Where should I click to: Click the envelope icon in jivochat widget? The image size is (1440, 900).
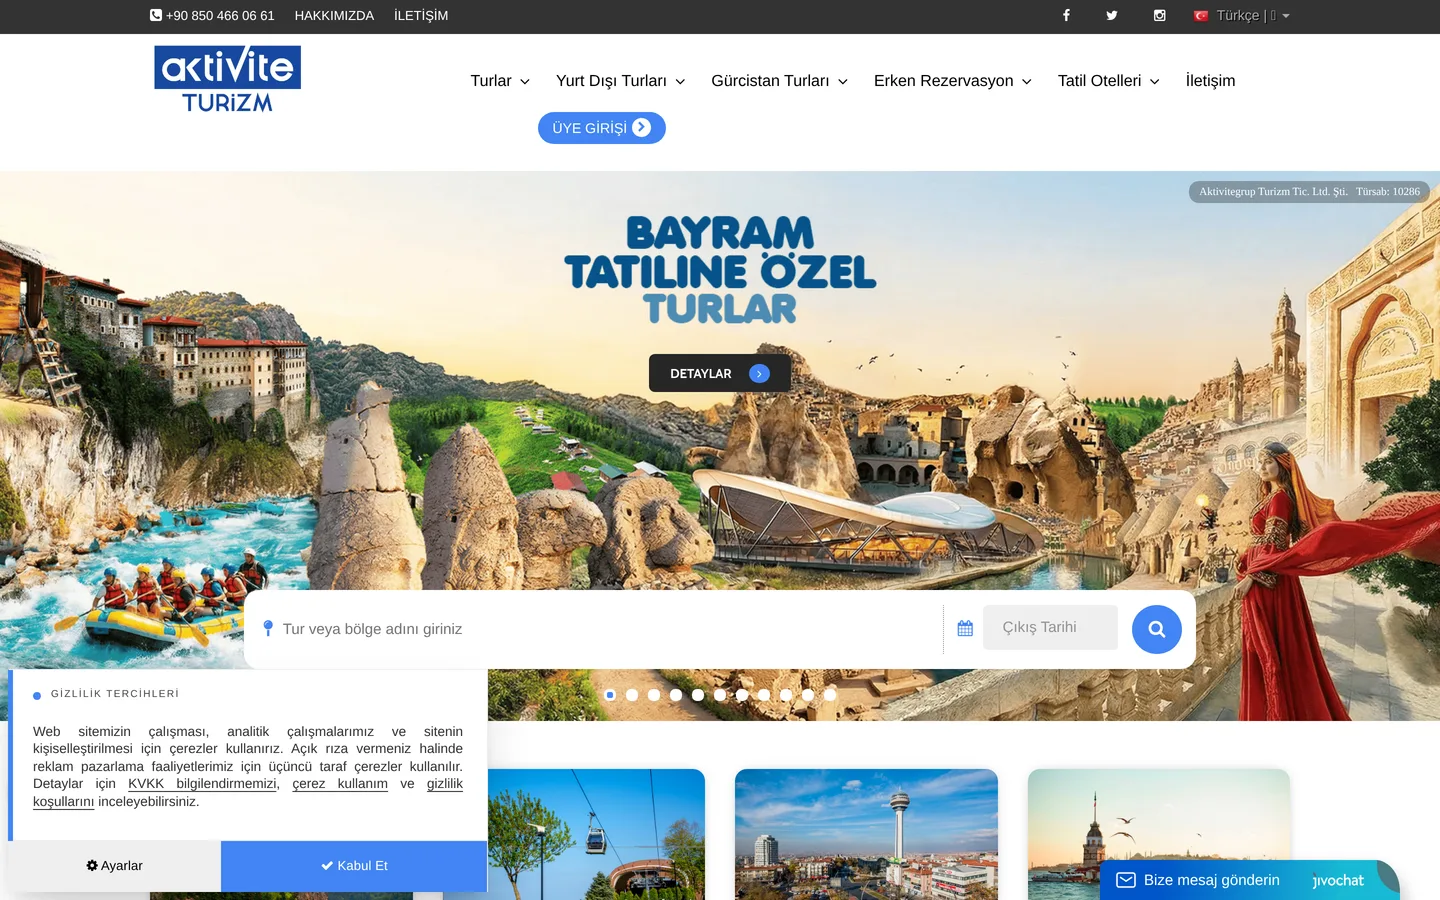coord(1126,880)
